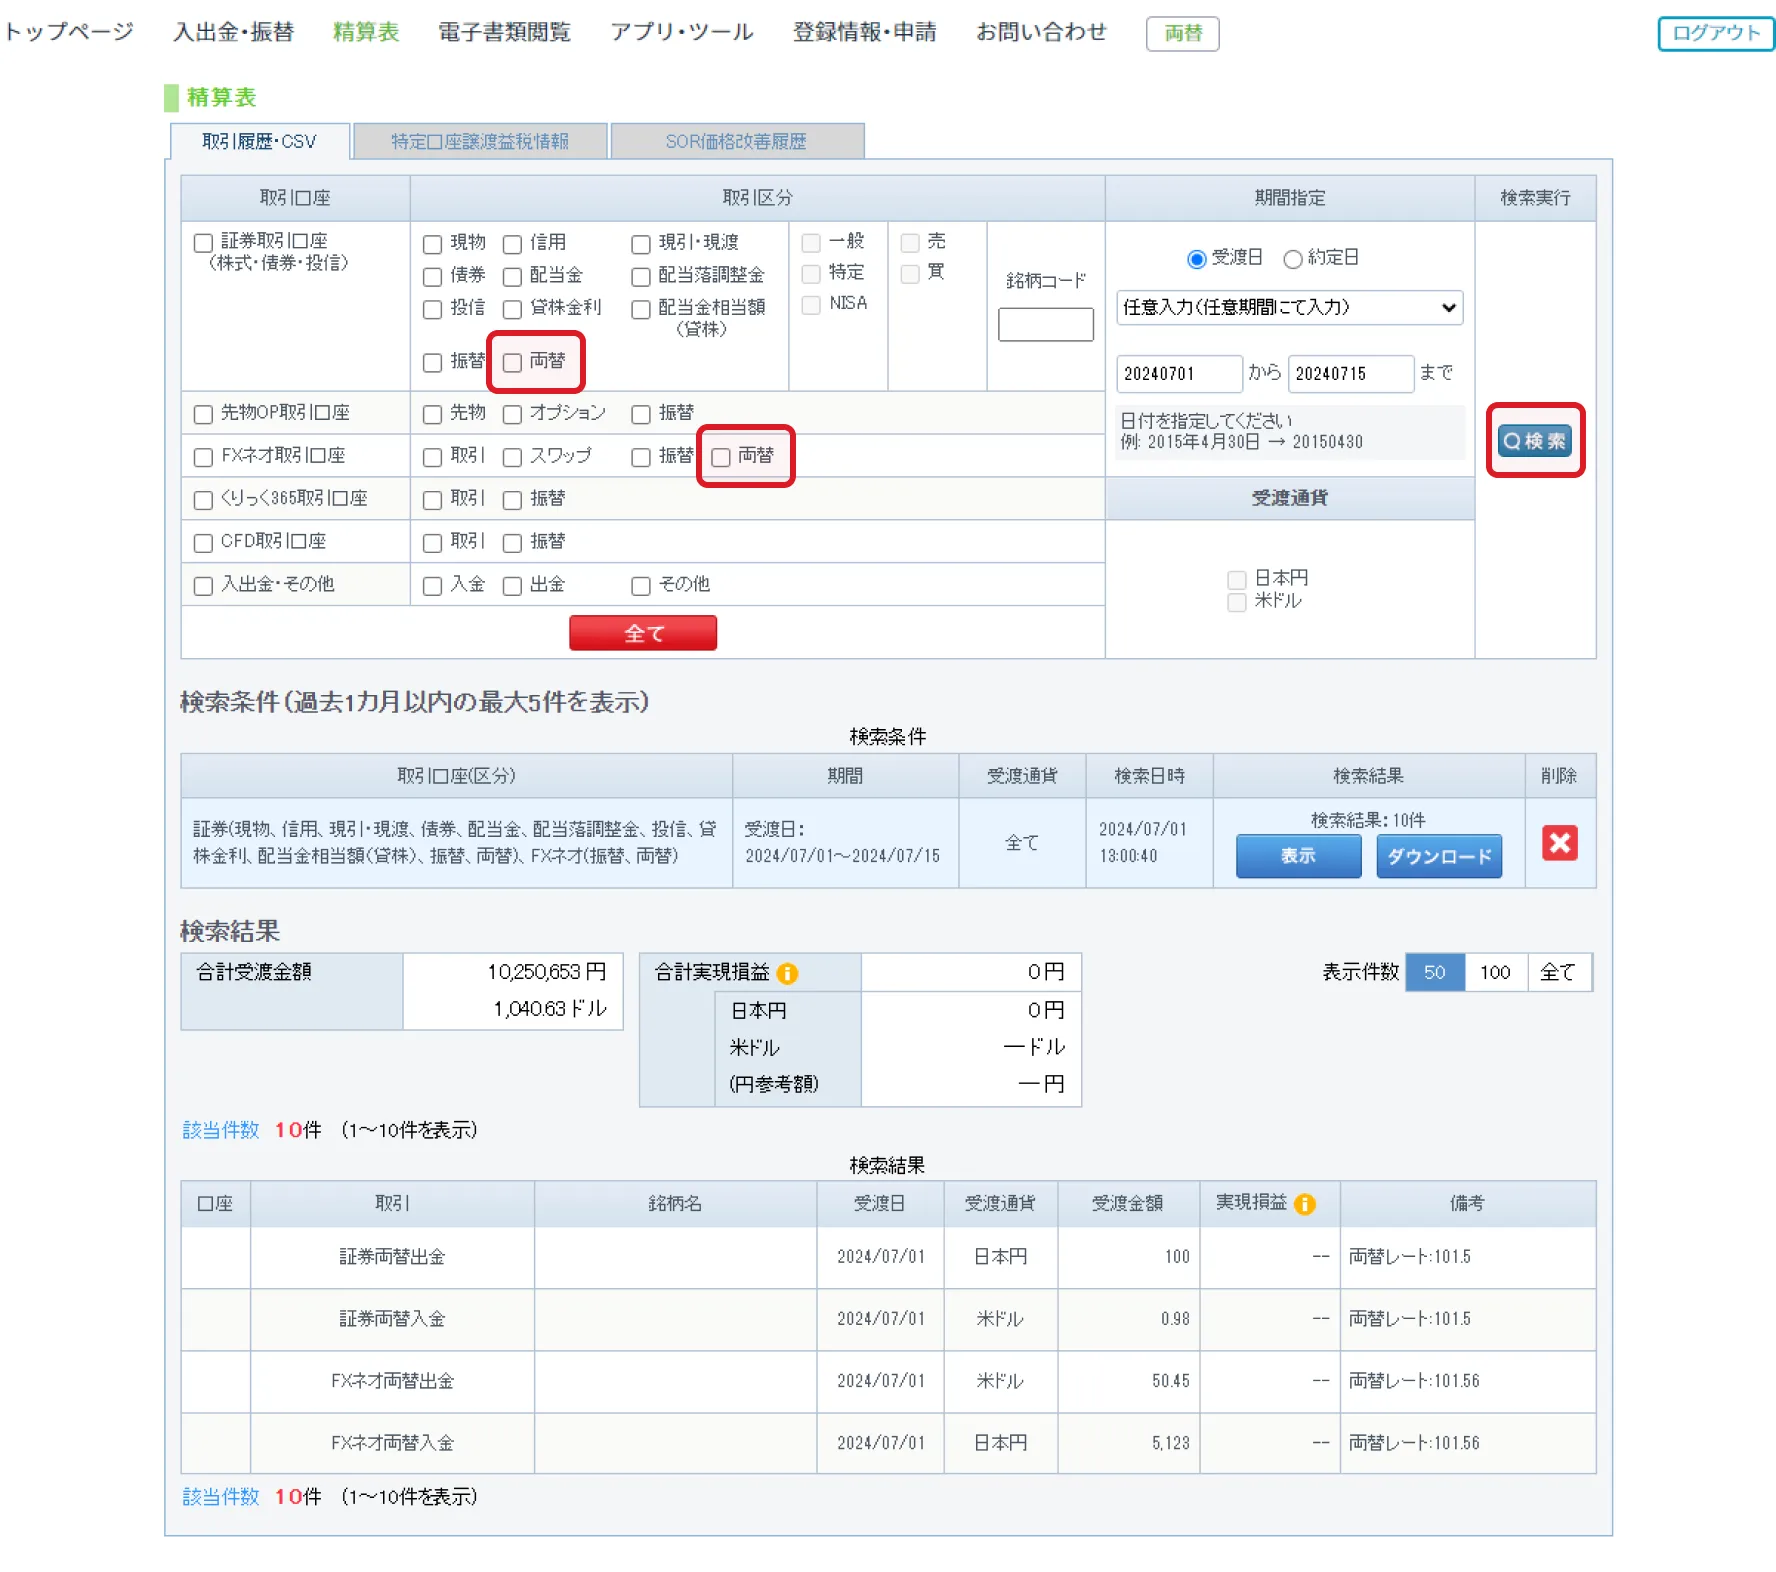Click the 検索 magnifier search button
1776x1572 pixels.
coord(1534,441)
